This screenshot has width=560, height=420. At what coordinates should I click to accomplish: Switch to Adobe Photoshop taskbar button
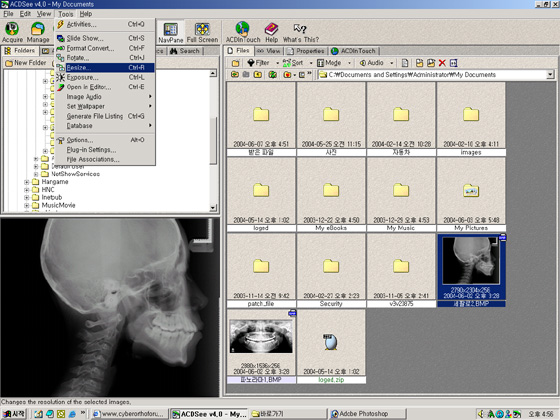(x=367, y=414)
